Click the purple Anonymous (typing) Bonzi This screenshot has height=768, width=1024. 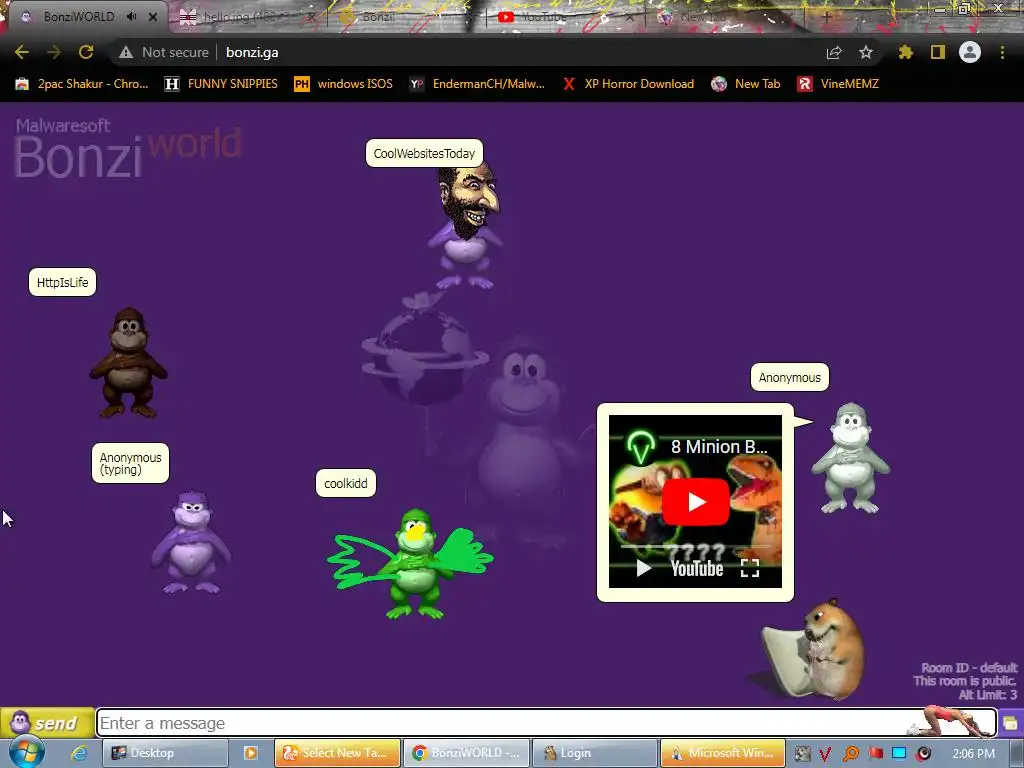(x=190, y=542)
